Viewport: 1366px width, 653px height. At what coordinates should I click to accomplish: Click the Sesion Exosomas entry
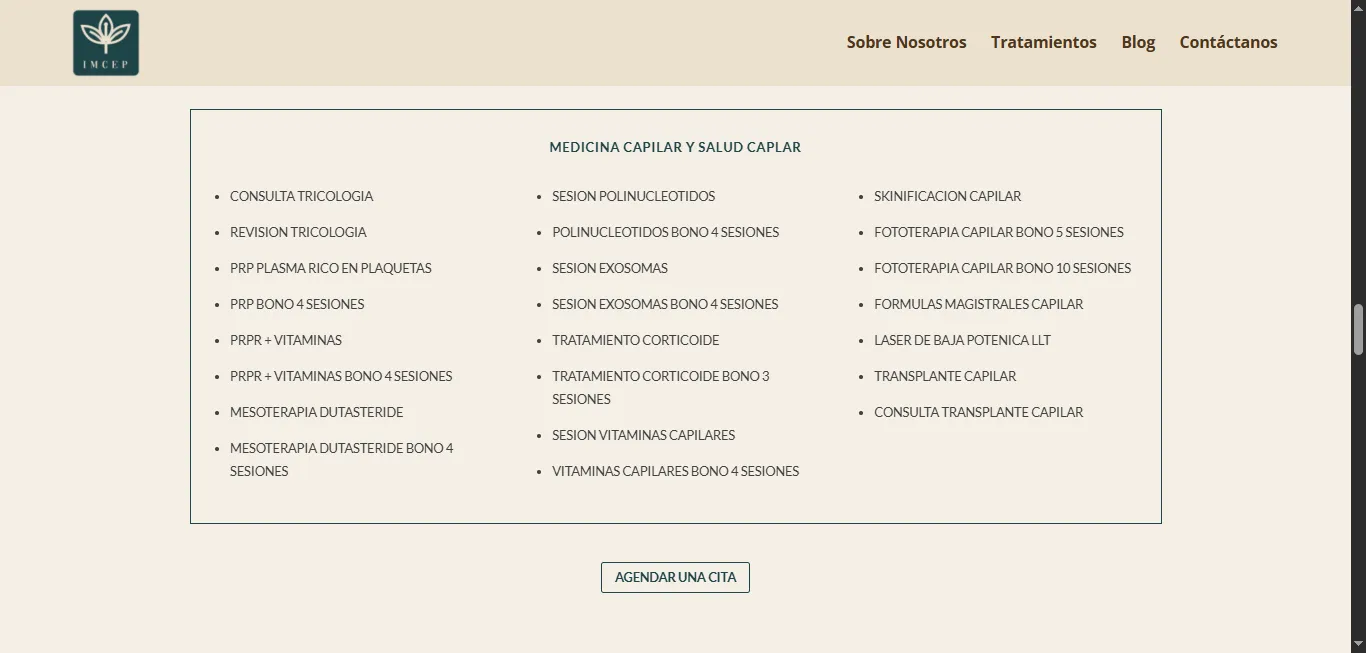coord(609,268)
